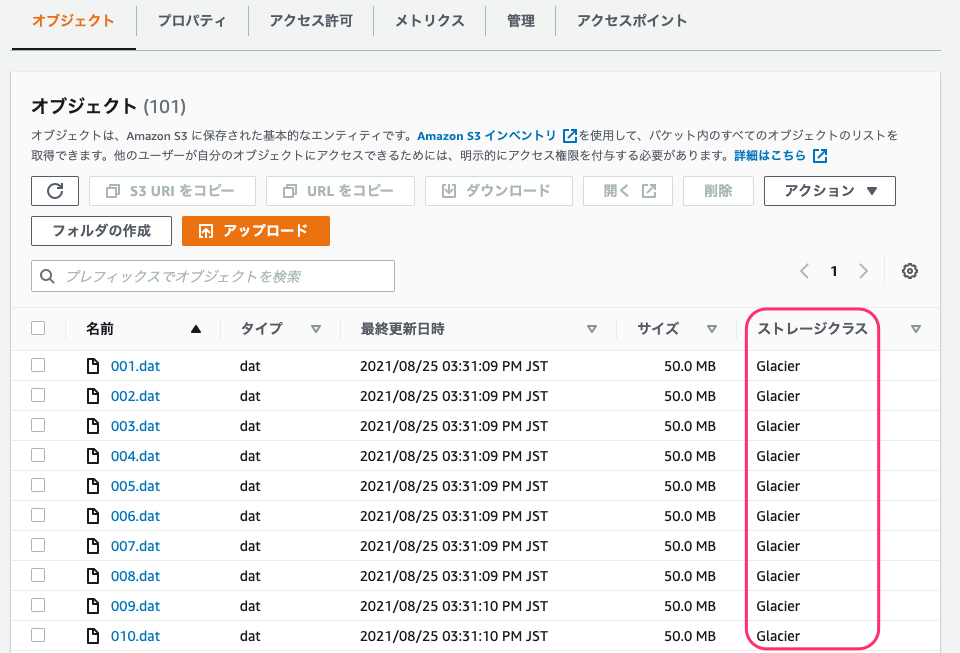
Task: Open the 詳細はこちら link
Action: point(770,155)
